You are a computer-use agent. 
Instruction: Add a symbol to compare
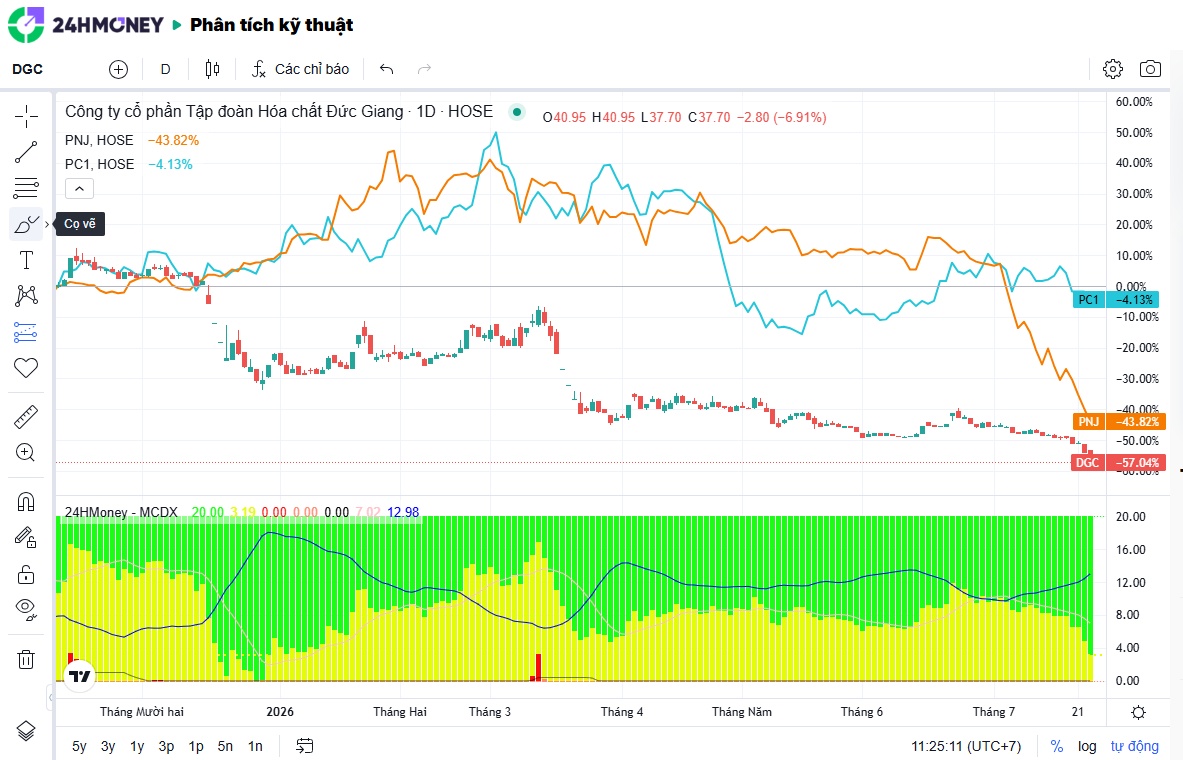[x=118, y=69]
